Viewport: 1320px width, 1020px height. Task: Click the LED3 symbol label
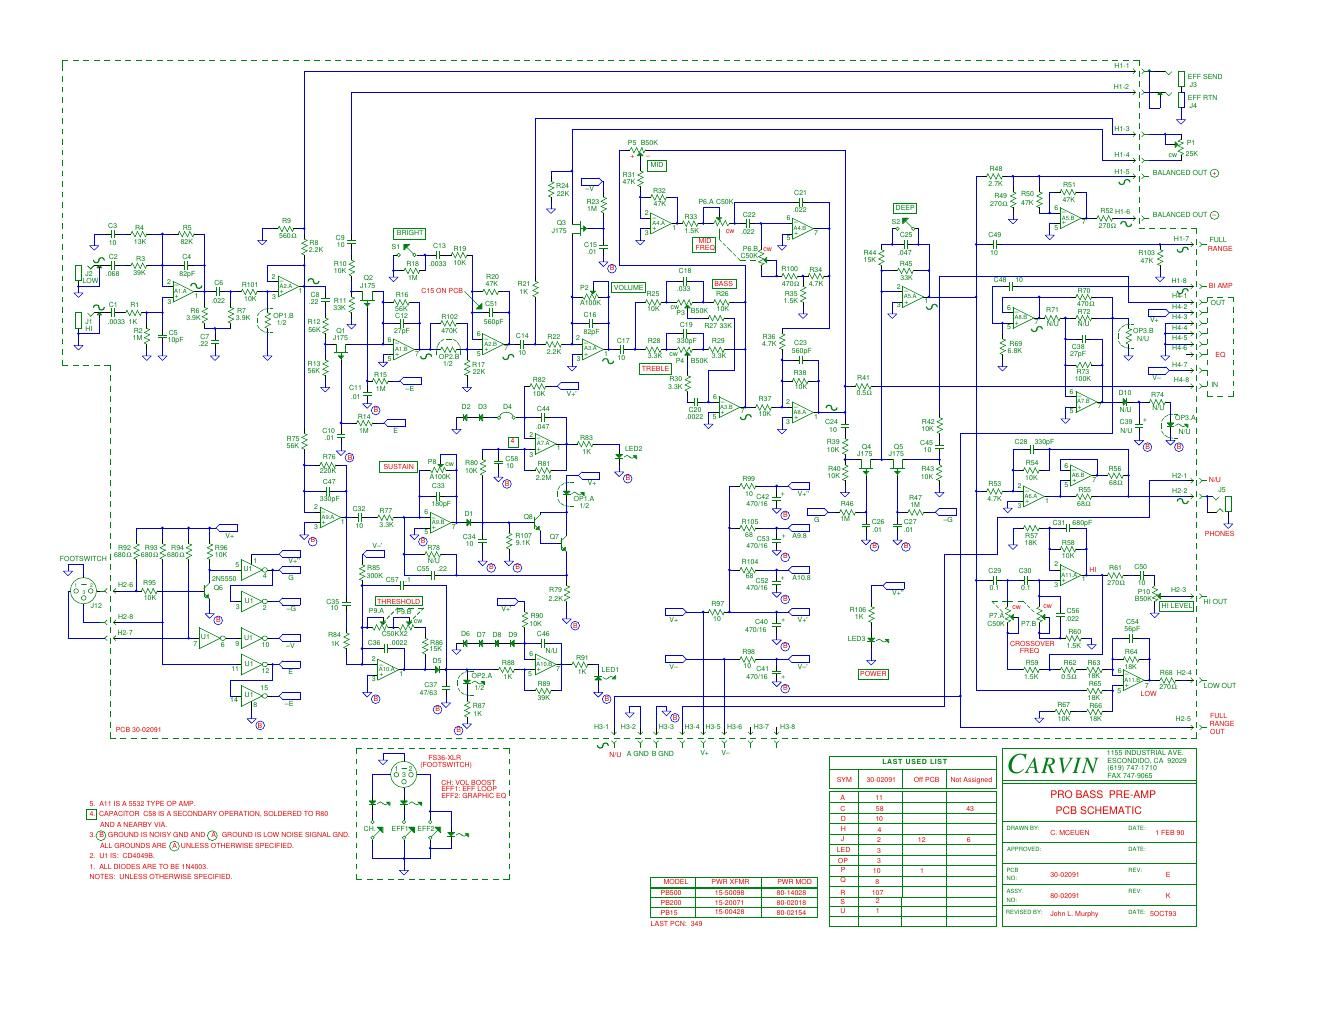pyautogui.click(x=856, y=638)
